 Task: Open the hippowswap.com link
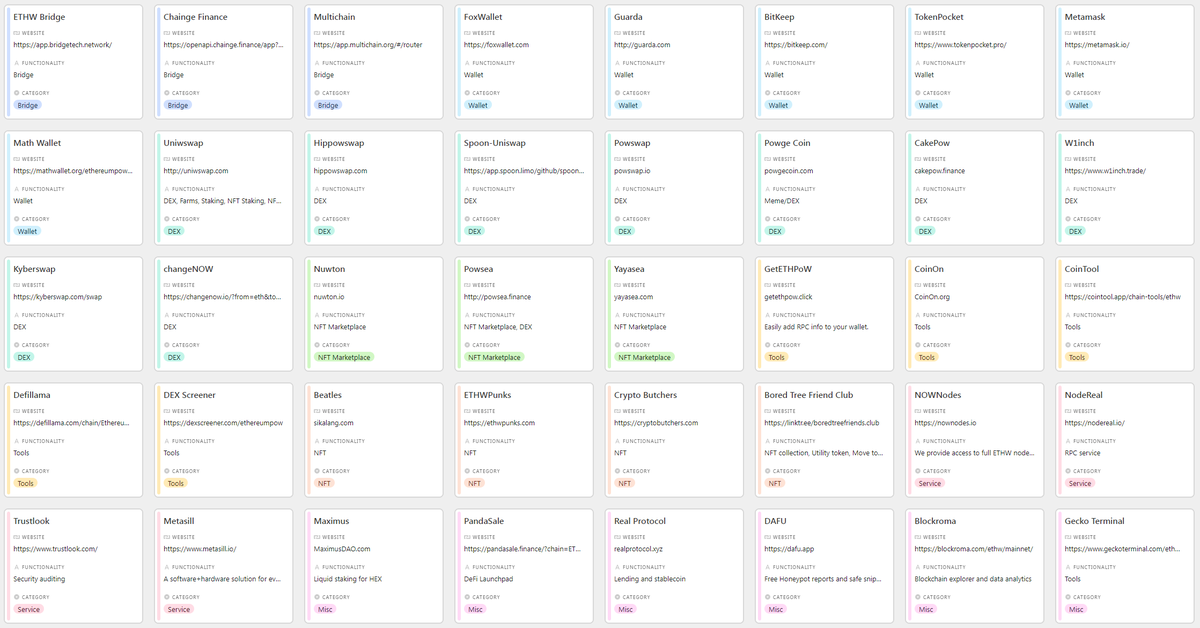coord(340,171)
